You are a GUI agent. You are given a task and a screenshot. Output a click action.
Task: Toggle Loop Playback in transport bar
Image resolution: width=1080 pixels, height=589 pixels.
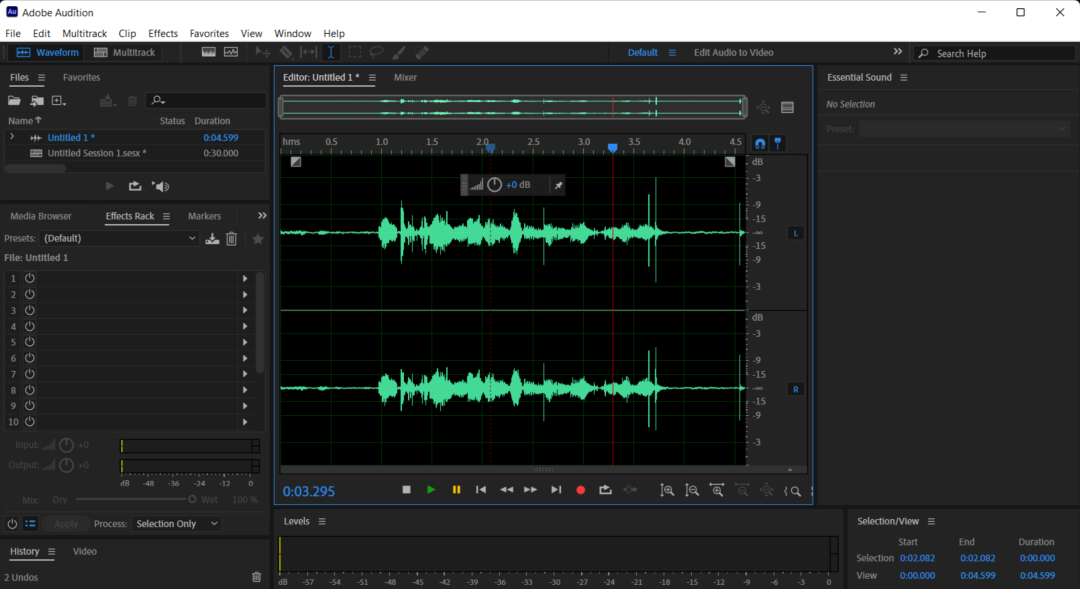point(605,490)
